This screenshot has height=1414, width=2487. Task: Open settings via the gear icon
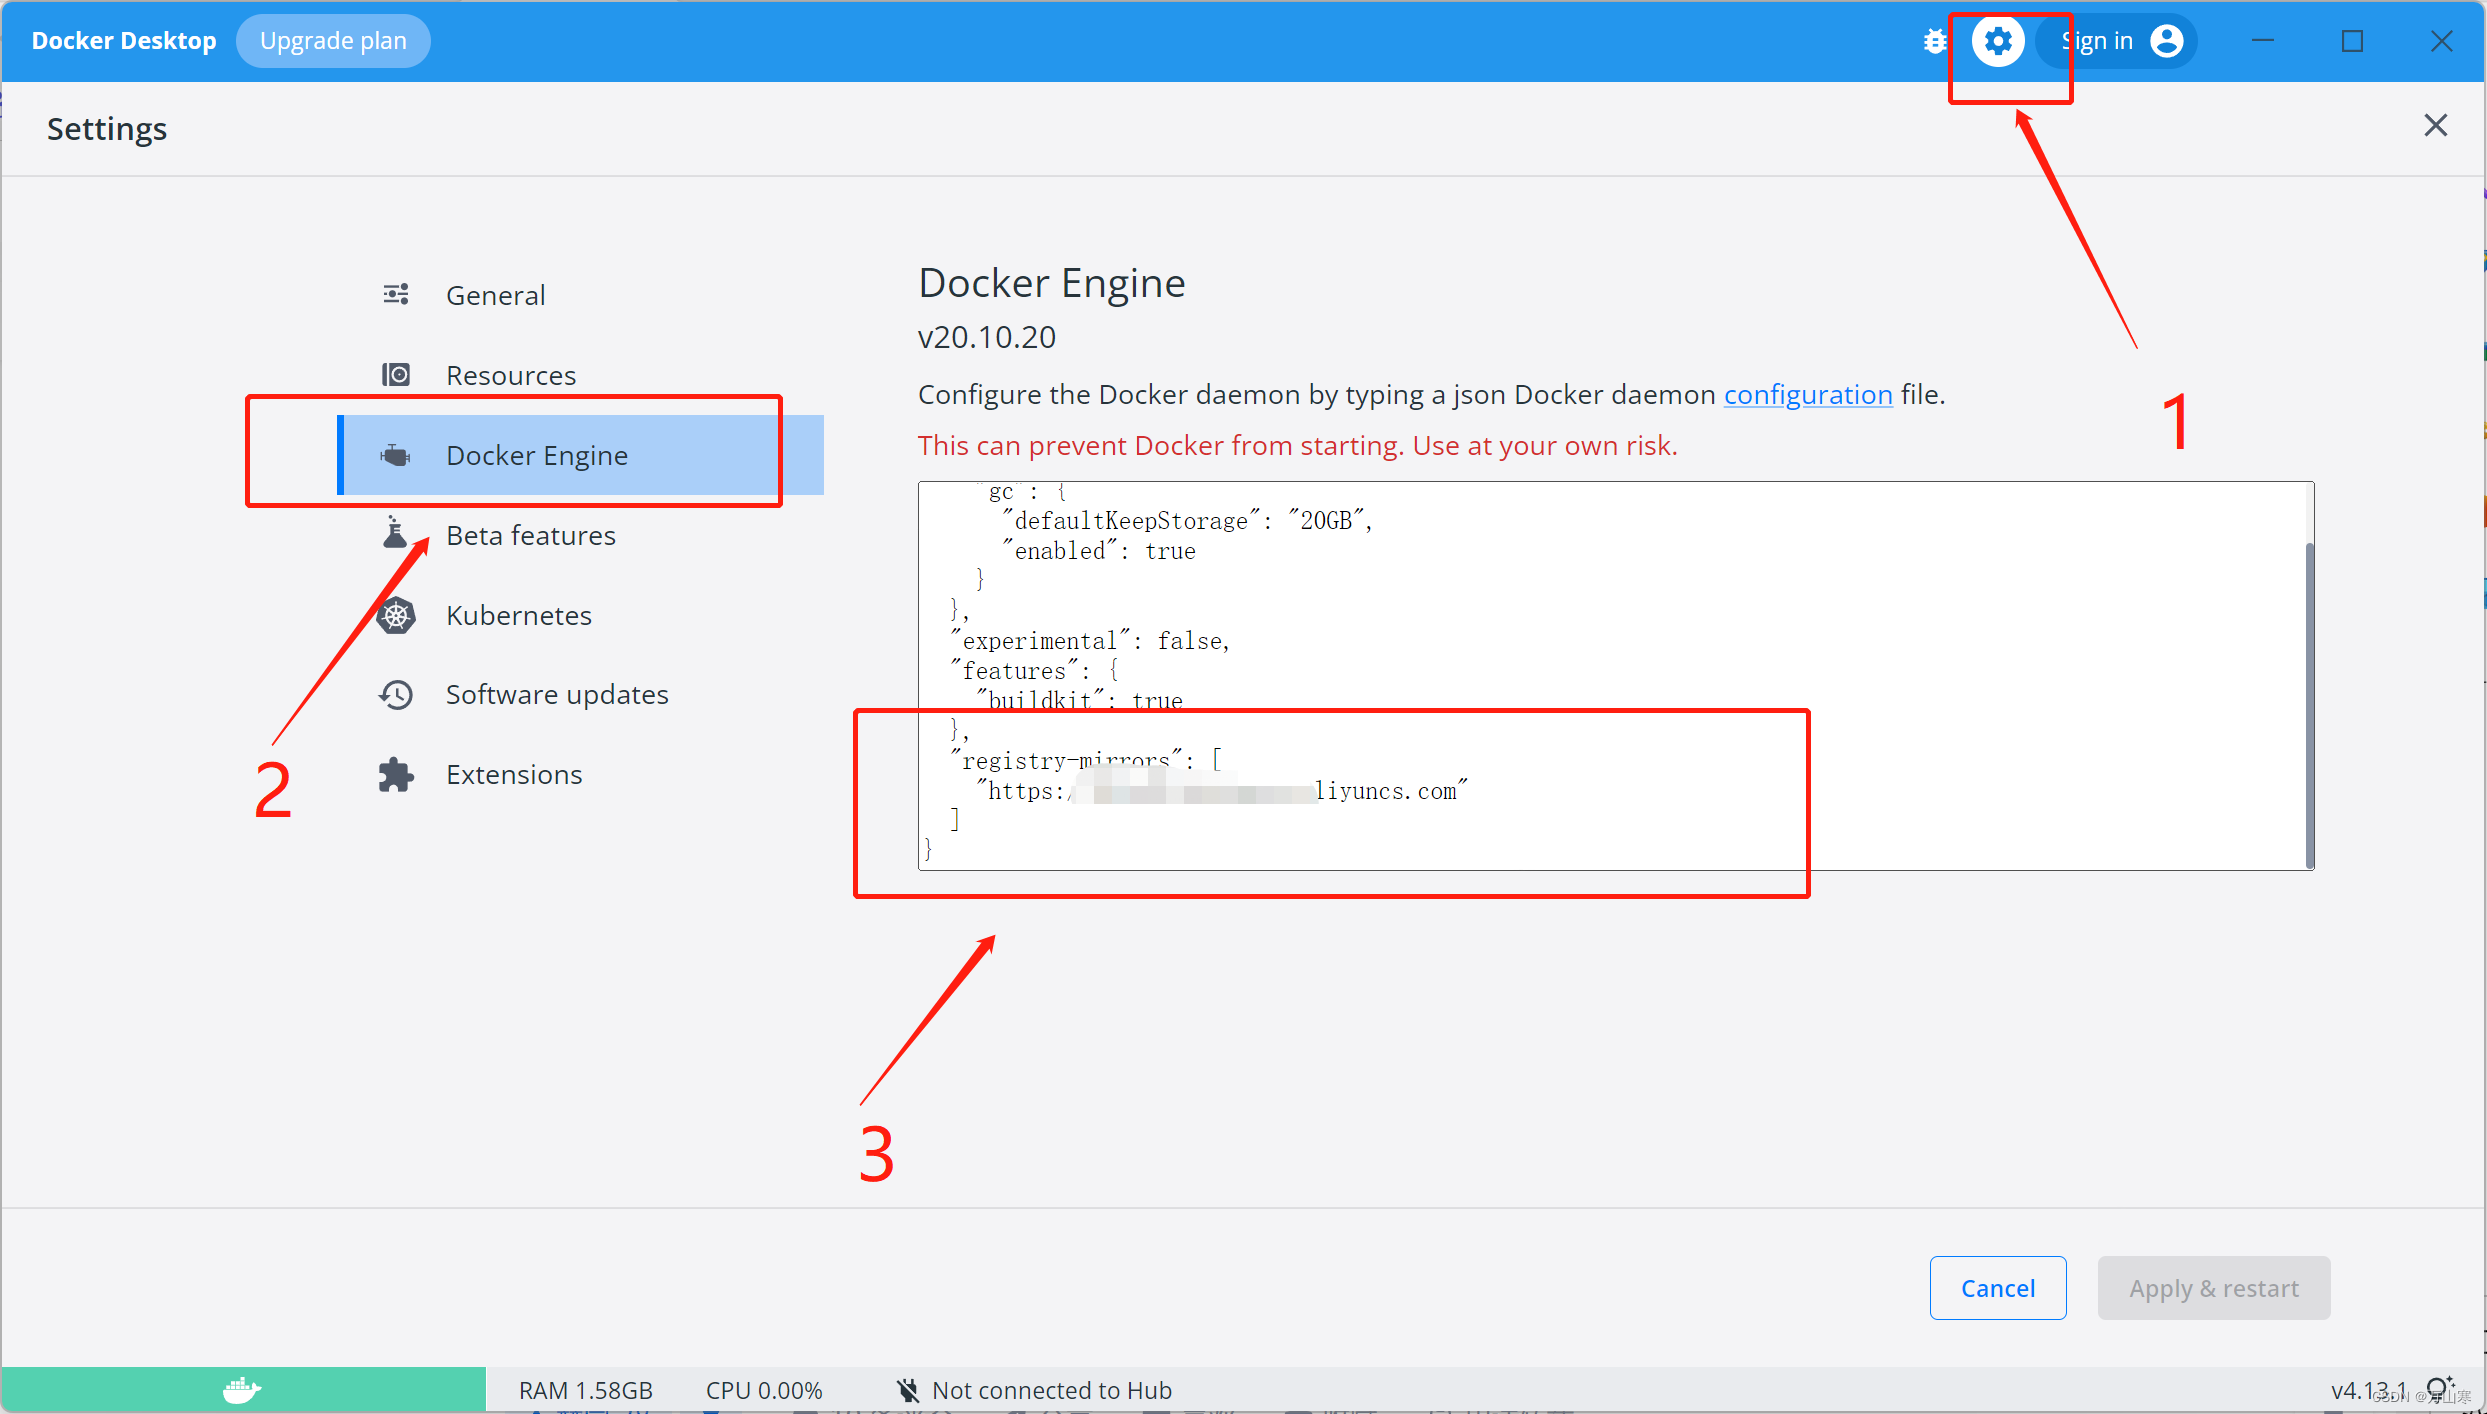pyautogui.click(x=1997, y=41)
